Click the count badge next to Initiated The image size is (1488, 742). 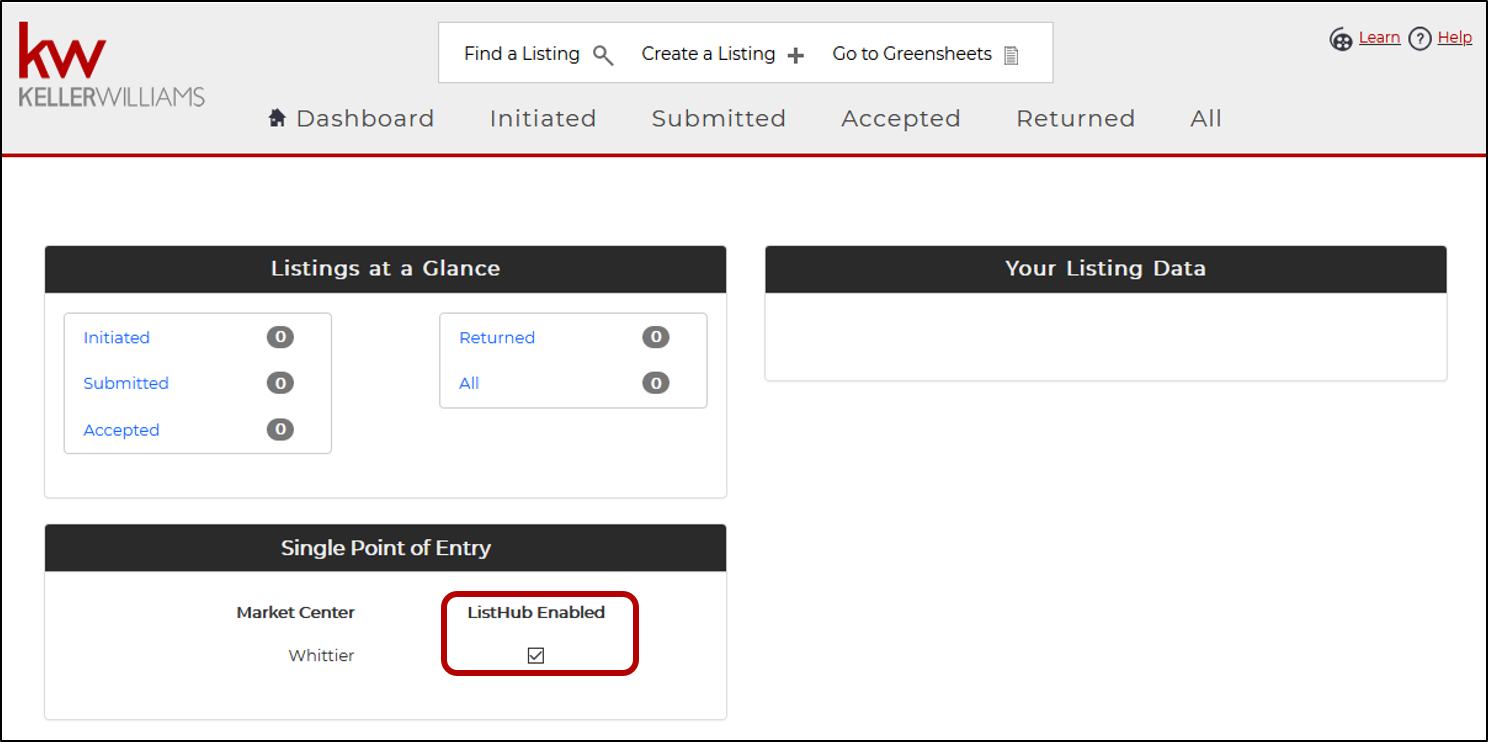280,337
